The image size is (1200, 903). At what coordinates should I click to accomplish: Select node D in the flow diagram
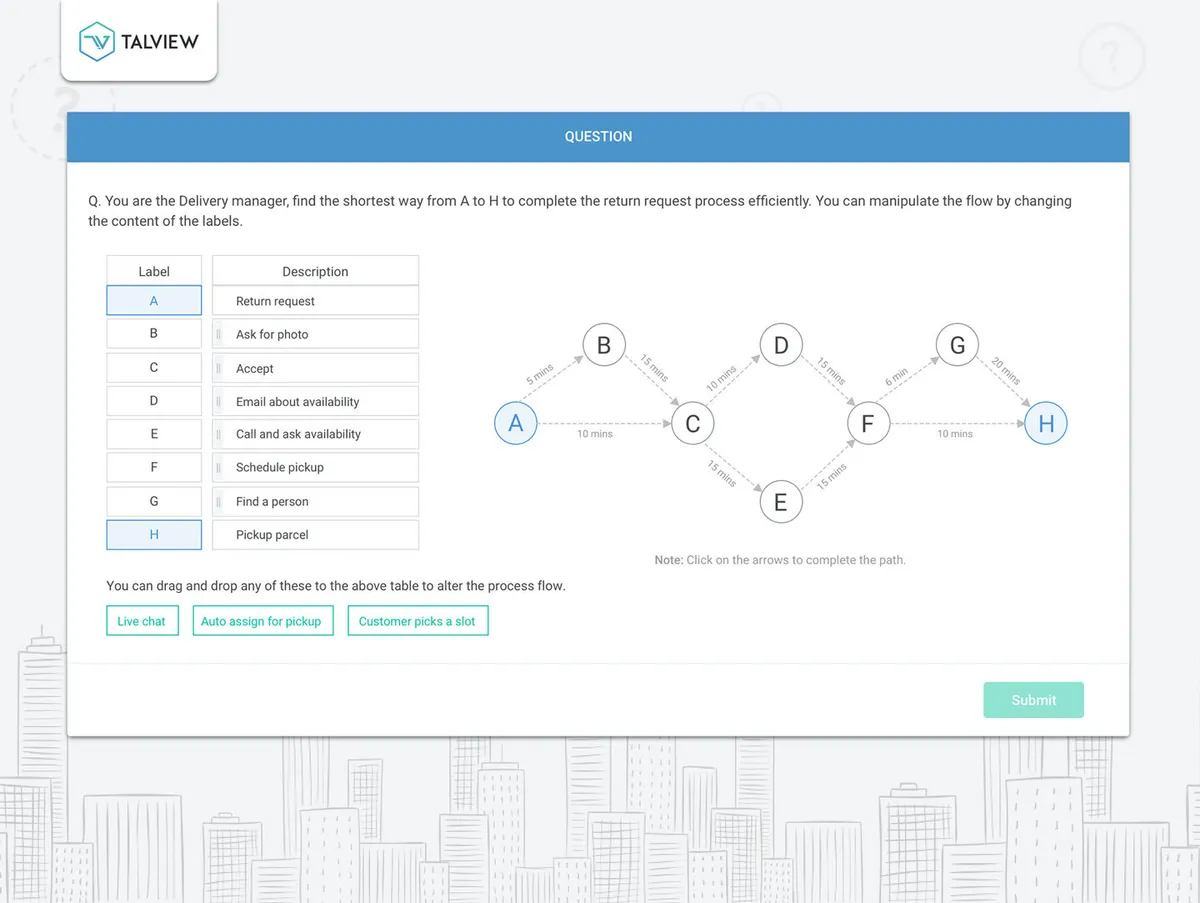point(781,345)
